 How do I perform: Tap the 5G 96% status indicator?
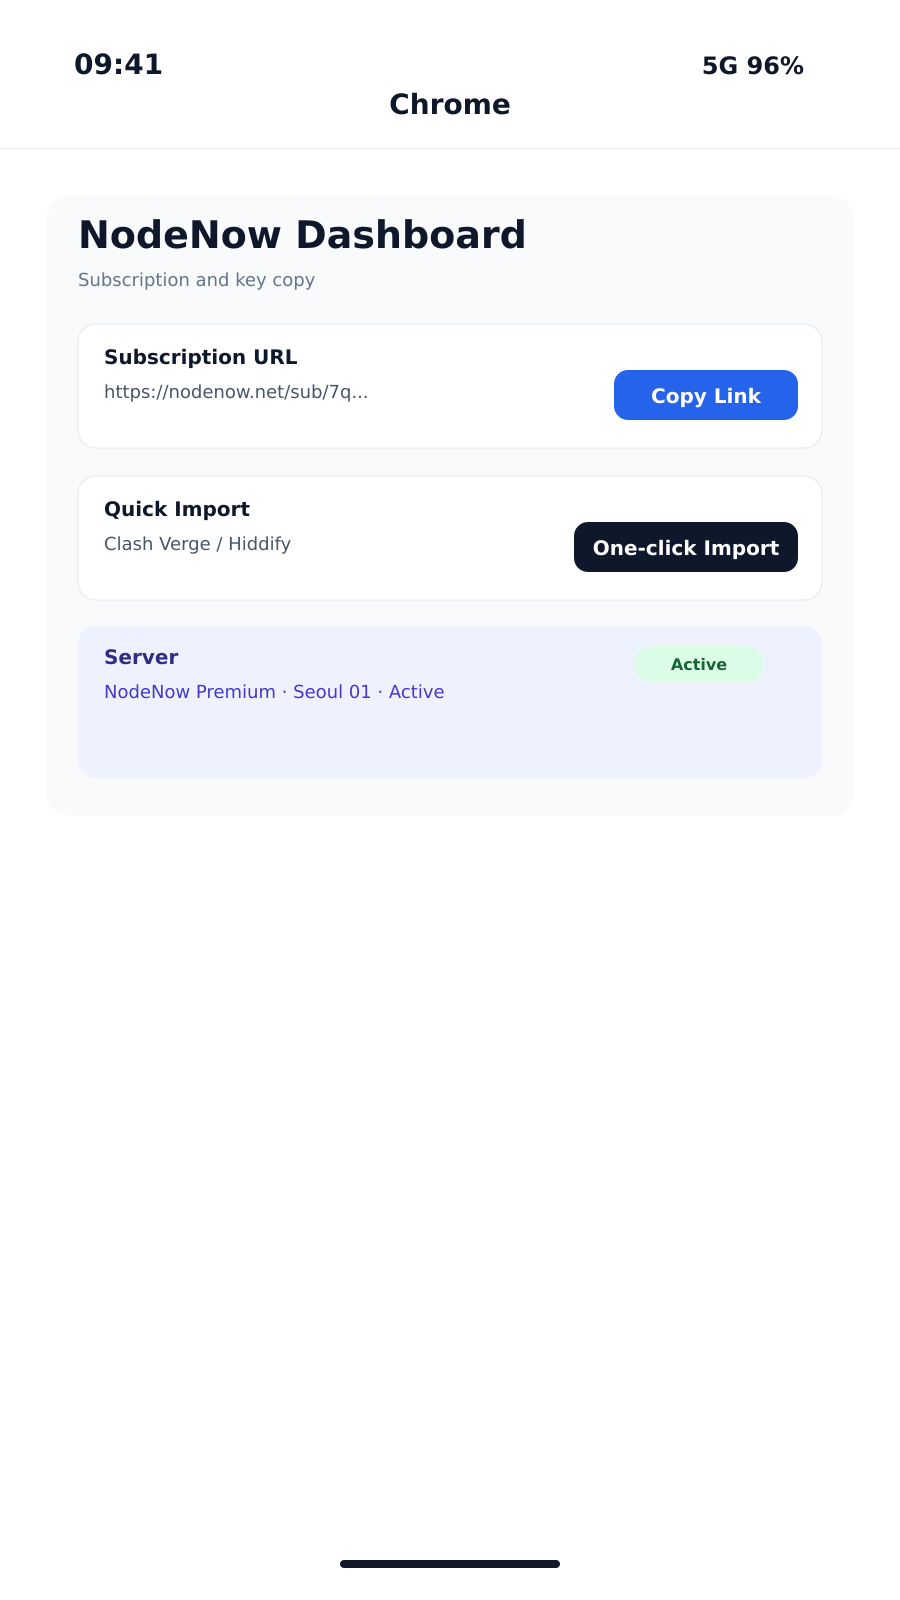[x=752, y=66]
